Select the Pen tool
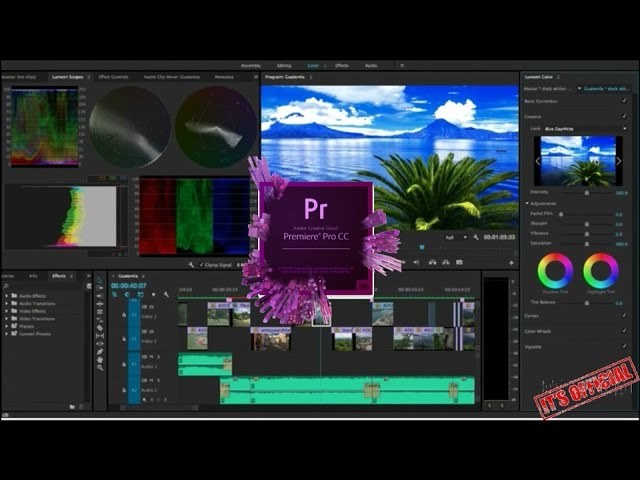This screenshot has height=480, width=640. click(x=100, y=352)
